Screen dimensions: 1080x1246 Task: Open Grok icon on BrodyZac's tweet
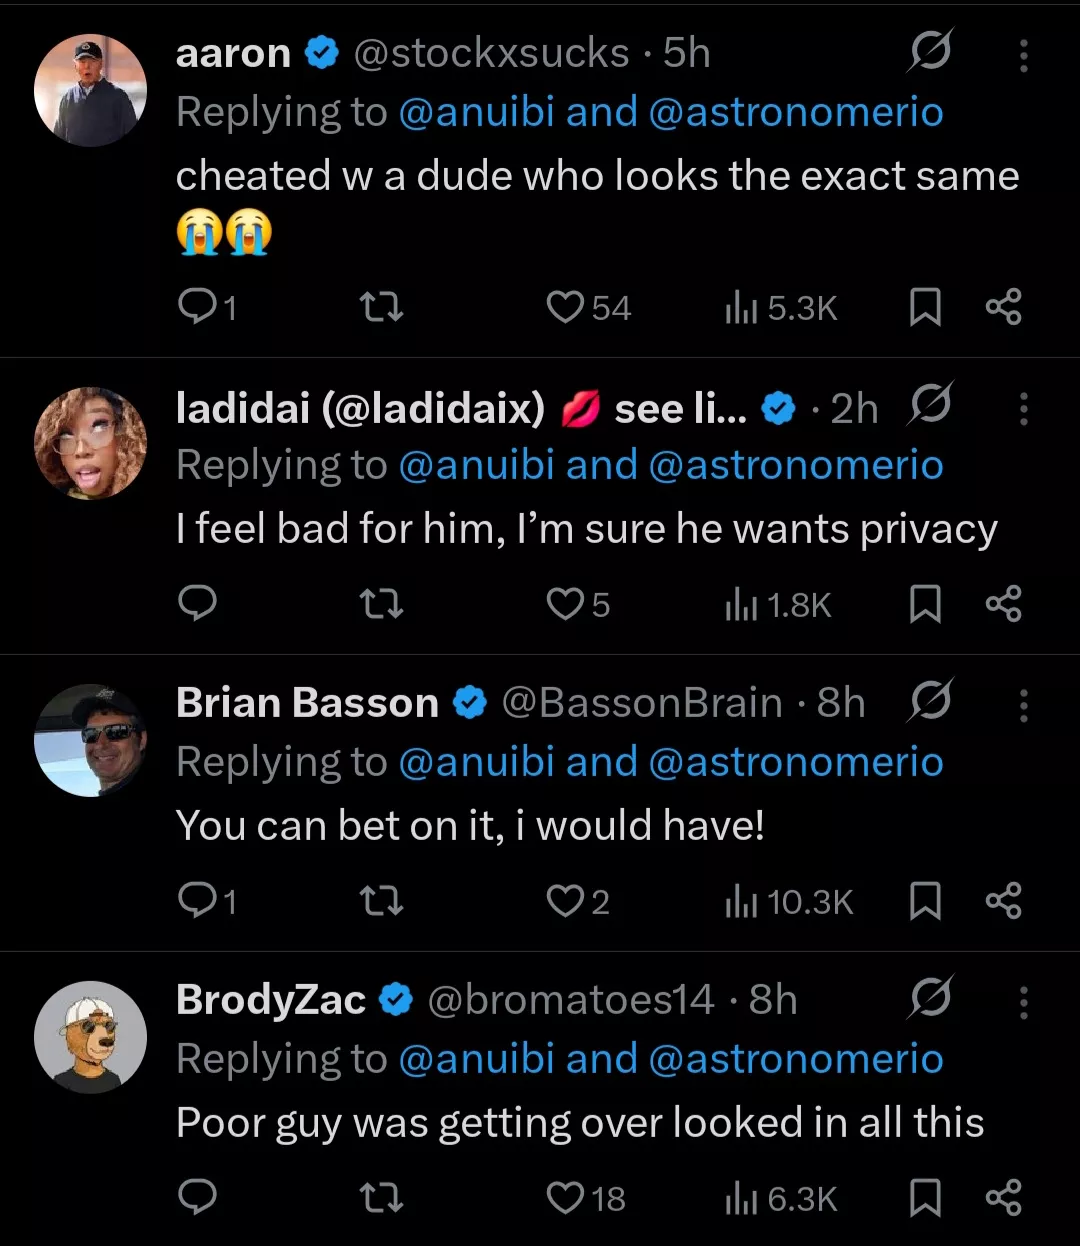pyautogui.click(x=930, y=997)
